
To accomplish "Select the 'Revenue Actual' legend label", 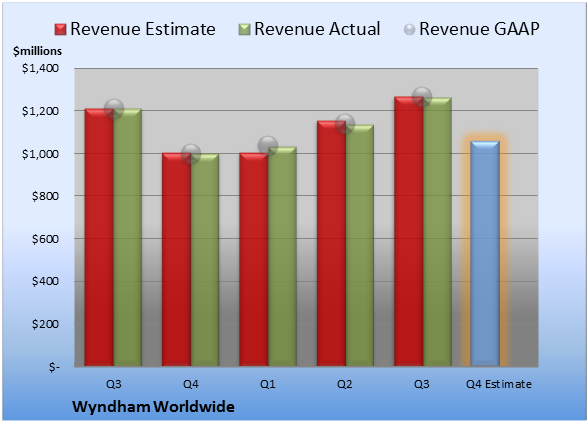I will (x=317, y=29).
